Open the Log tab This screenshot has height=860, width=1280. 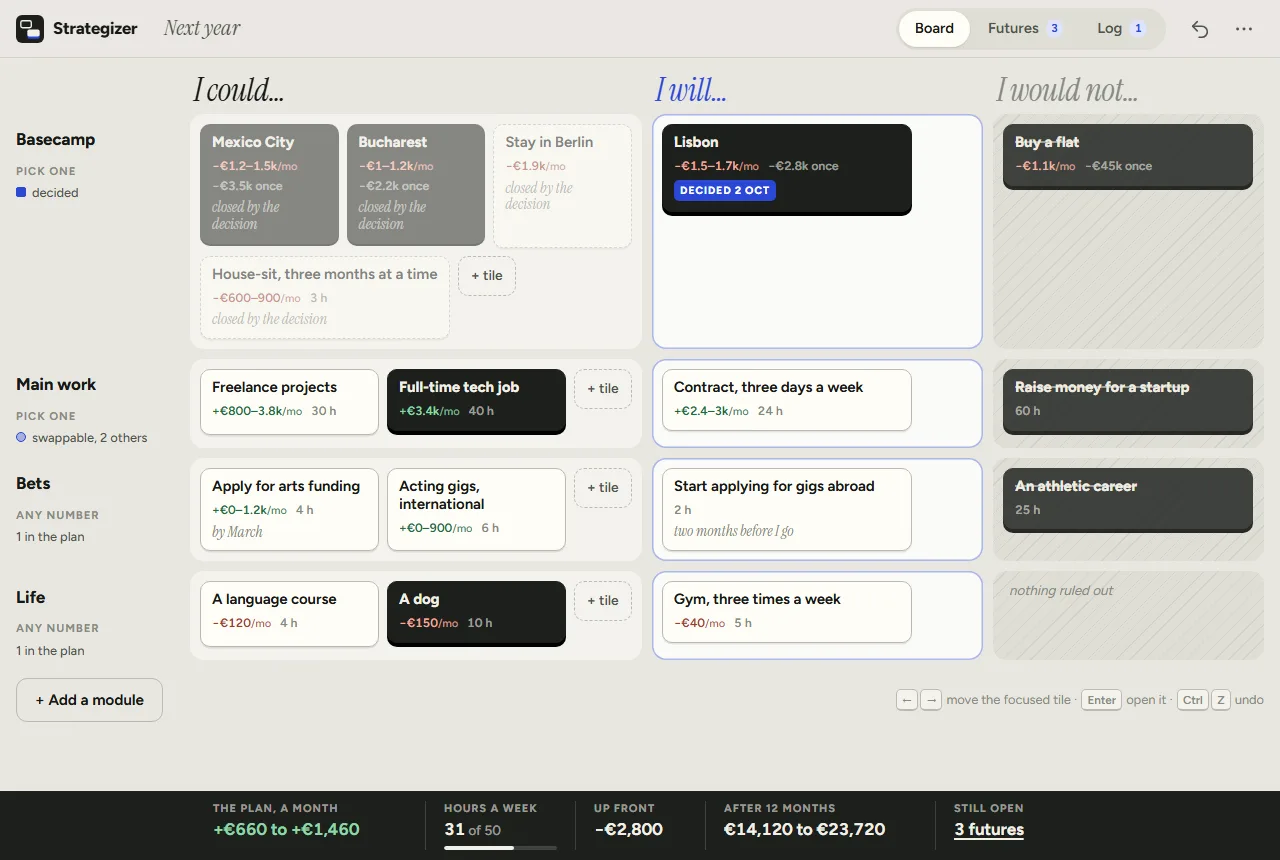tap(1120, 29)
